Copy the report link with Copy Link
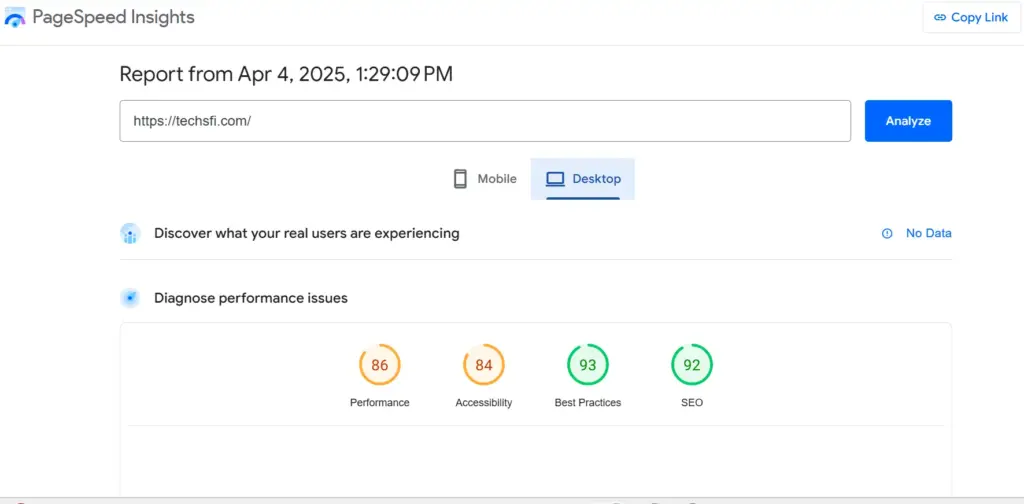The height and width of the screenshot is (504, 1024). coord(971,18)
